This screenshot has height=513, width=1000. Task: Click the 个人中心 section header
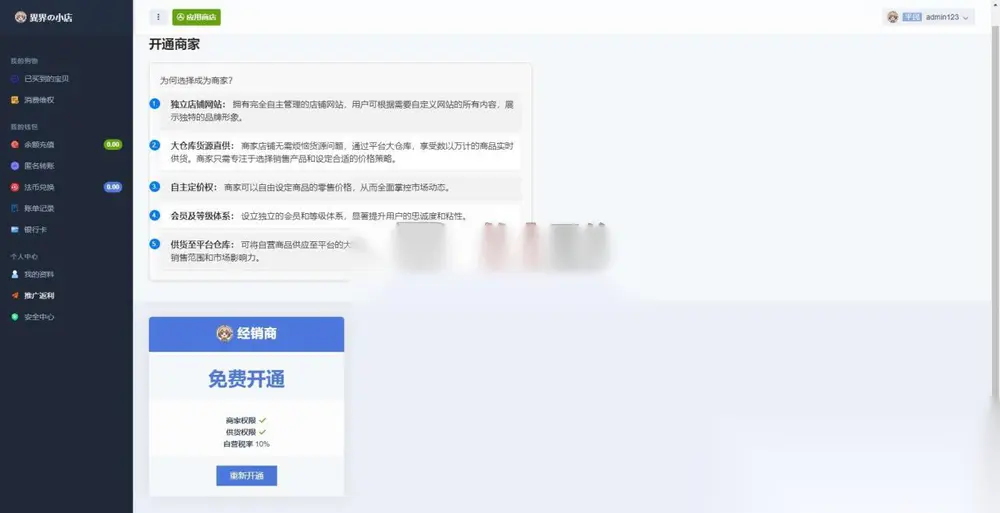pos(24,256)
